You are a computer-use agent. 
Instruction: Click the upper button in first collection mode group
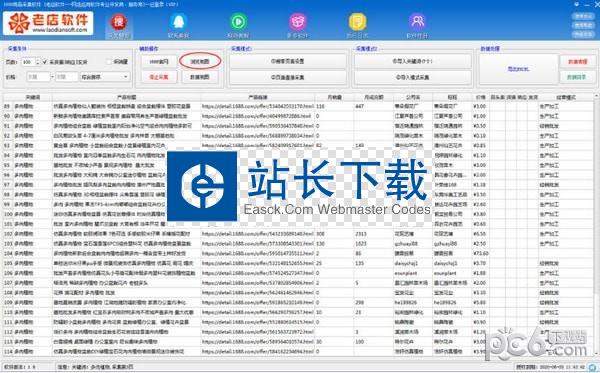(288, 61)
